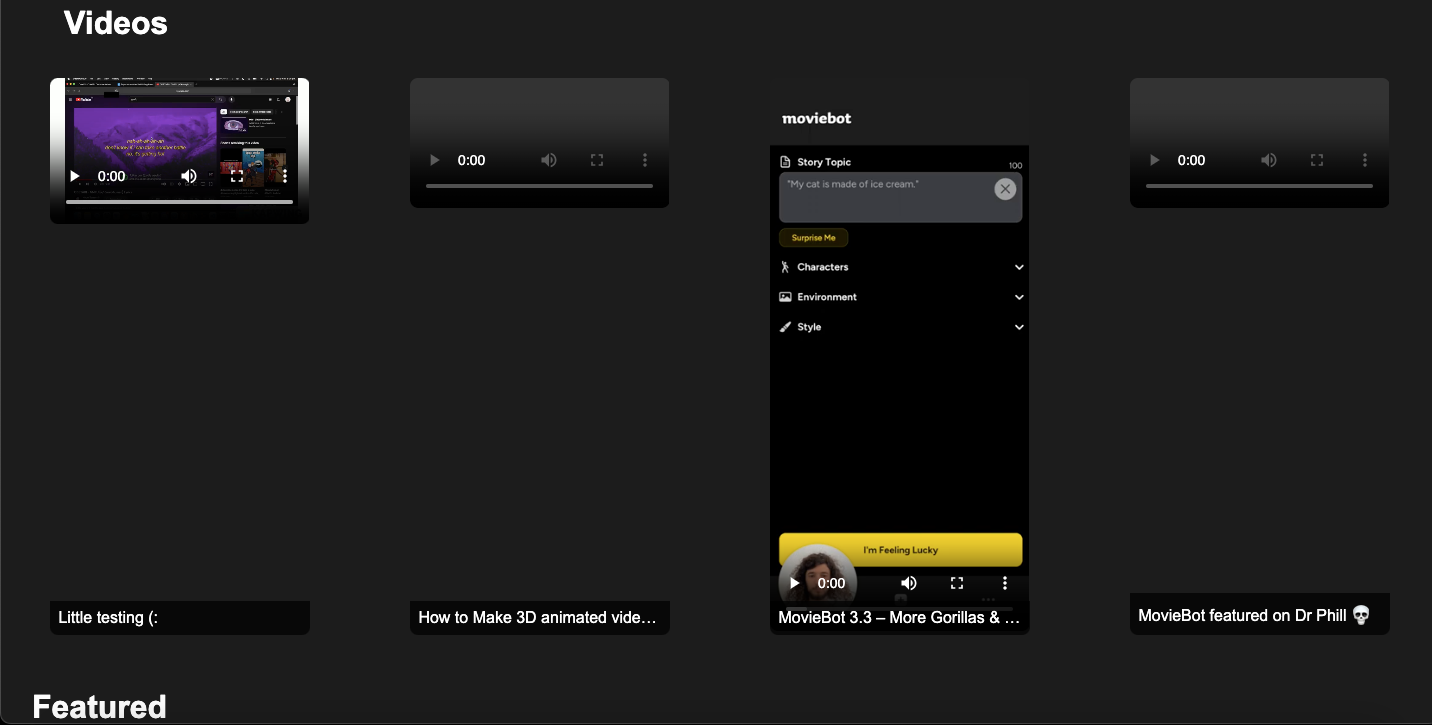Image resolution: width=1432 pixels, height=725 pixels.
Task: Click the Surprise Me button
Action: pos(813,237)
